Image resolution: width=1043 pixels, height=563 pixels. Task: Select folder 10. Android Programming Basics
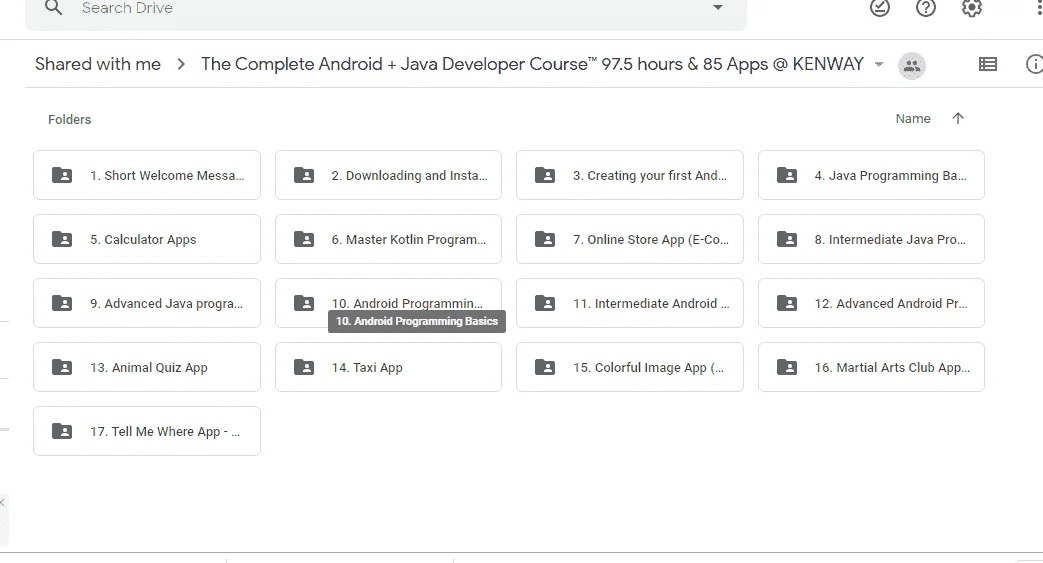click(x=388, y=303)
